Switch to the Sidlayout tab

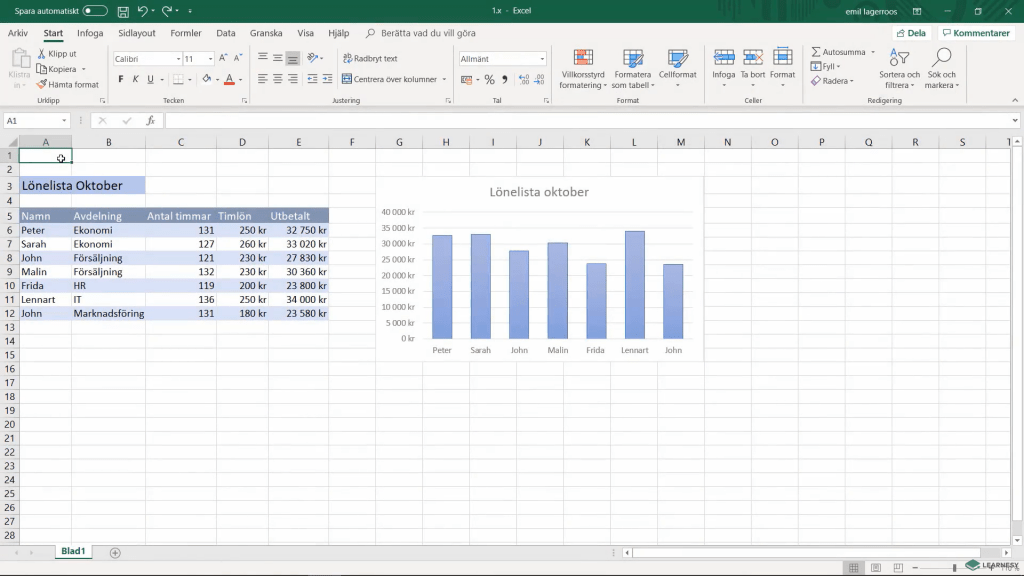coord(136,33)
